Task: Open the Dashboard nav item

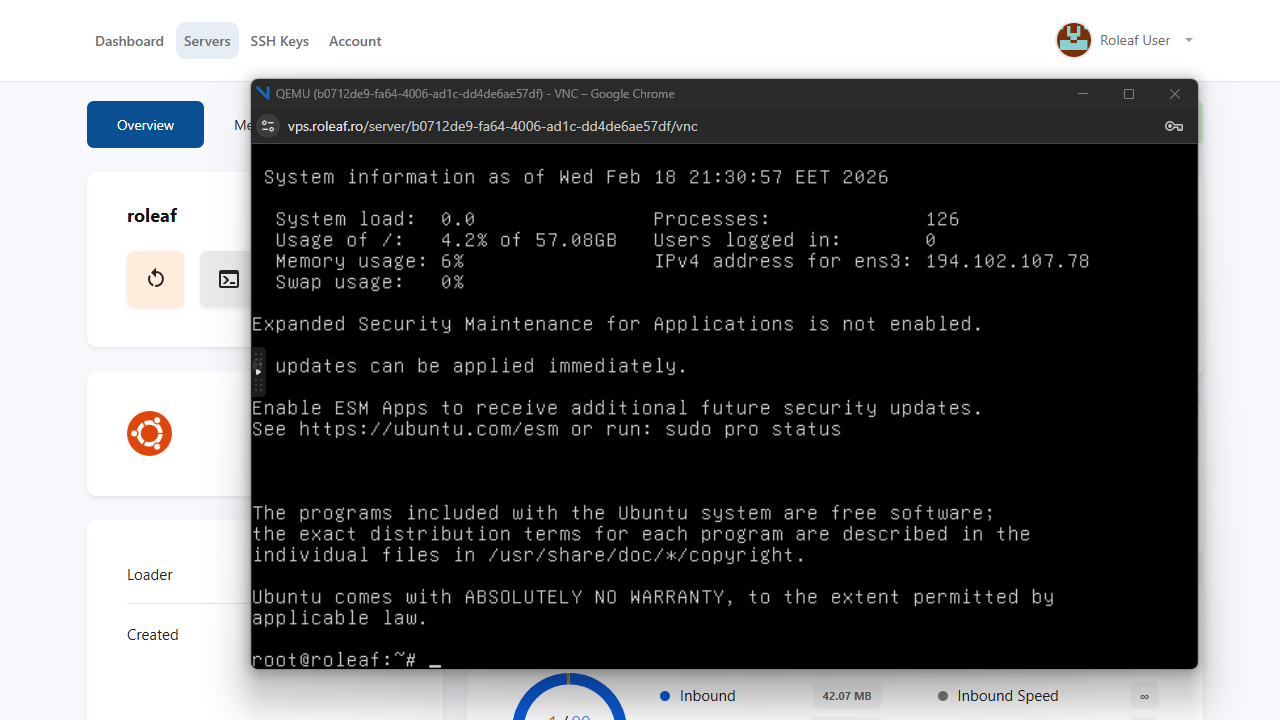Action: (x=129, y=41)
